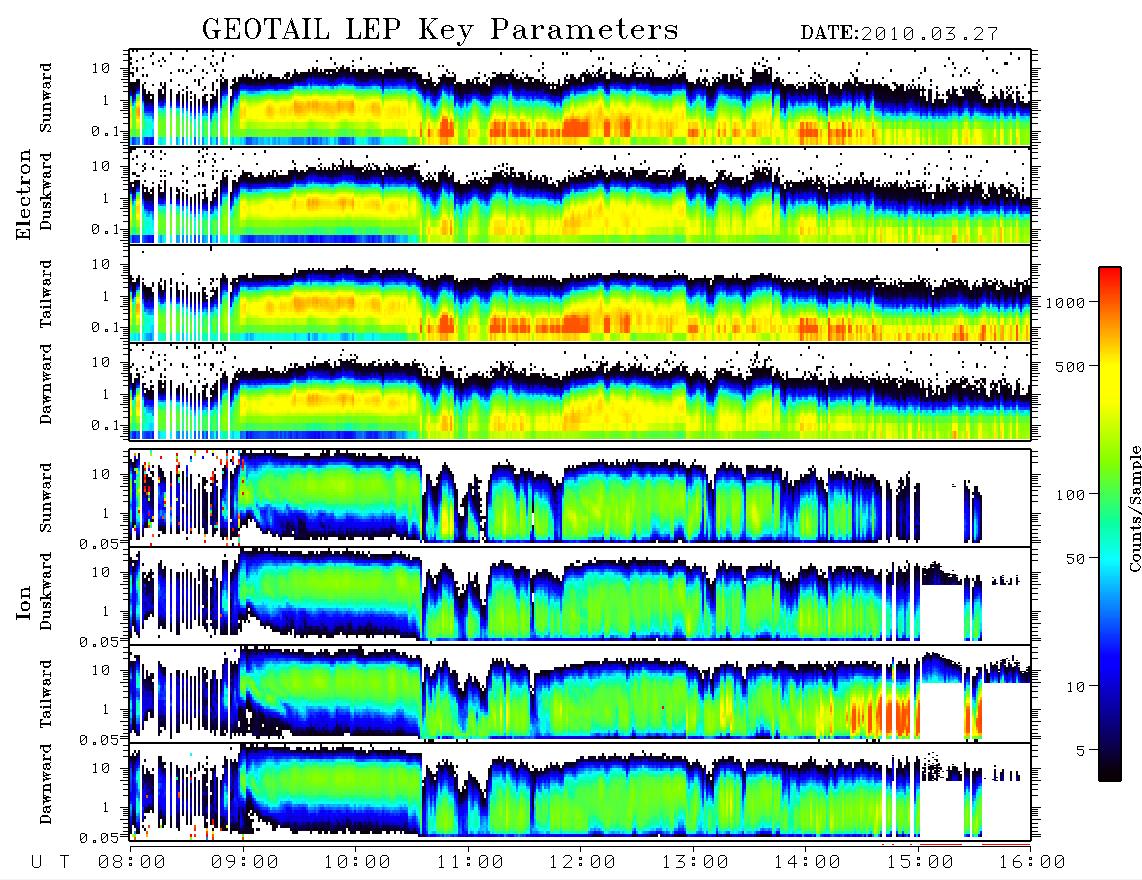Click the "16:00" time tick label
1142x880 pixels.
point(1031,863)
